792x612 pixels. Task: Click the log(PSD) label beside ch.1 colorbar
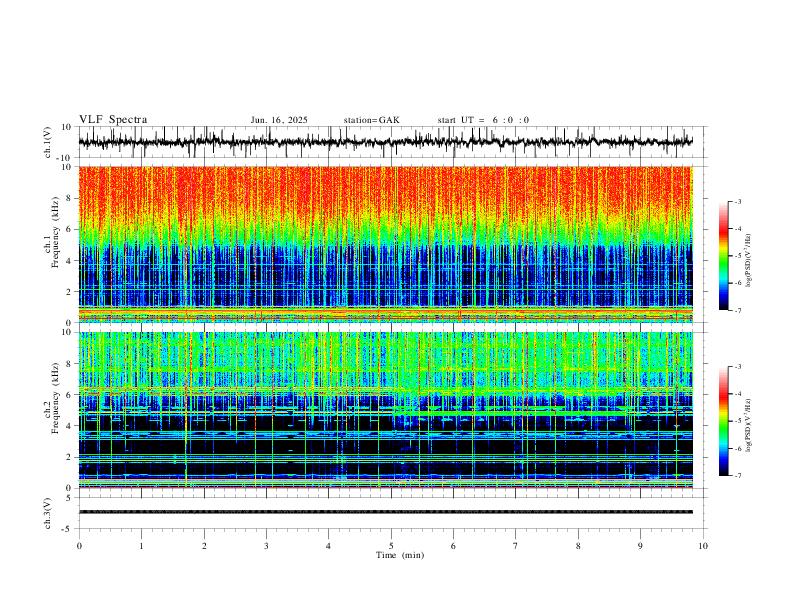[748, 260]
